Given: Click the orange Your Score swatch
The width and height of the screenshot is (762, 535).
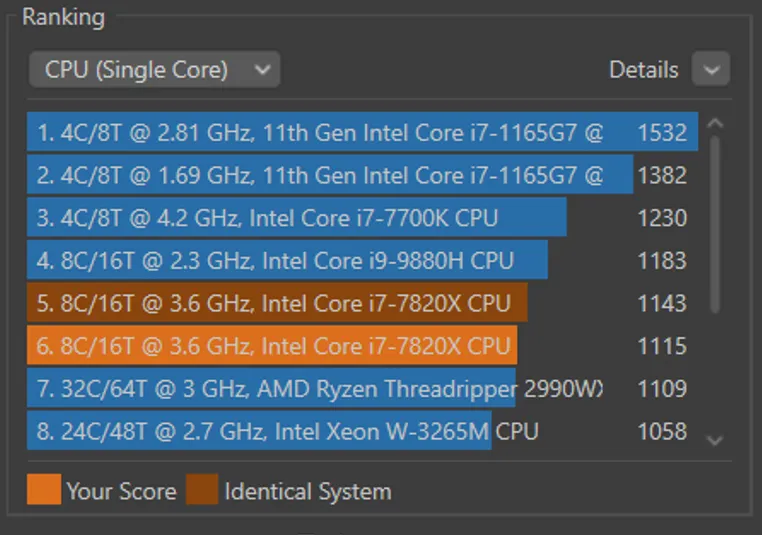Looking at the screenshot, I should click(x=44, y=491).
